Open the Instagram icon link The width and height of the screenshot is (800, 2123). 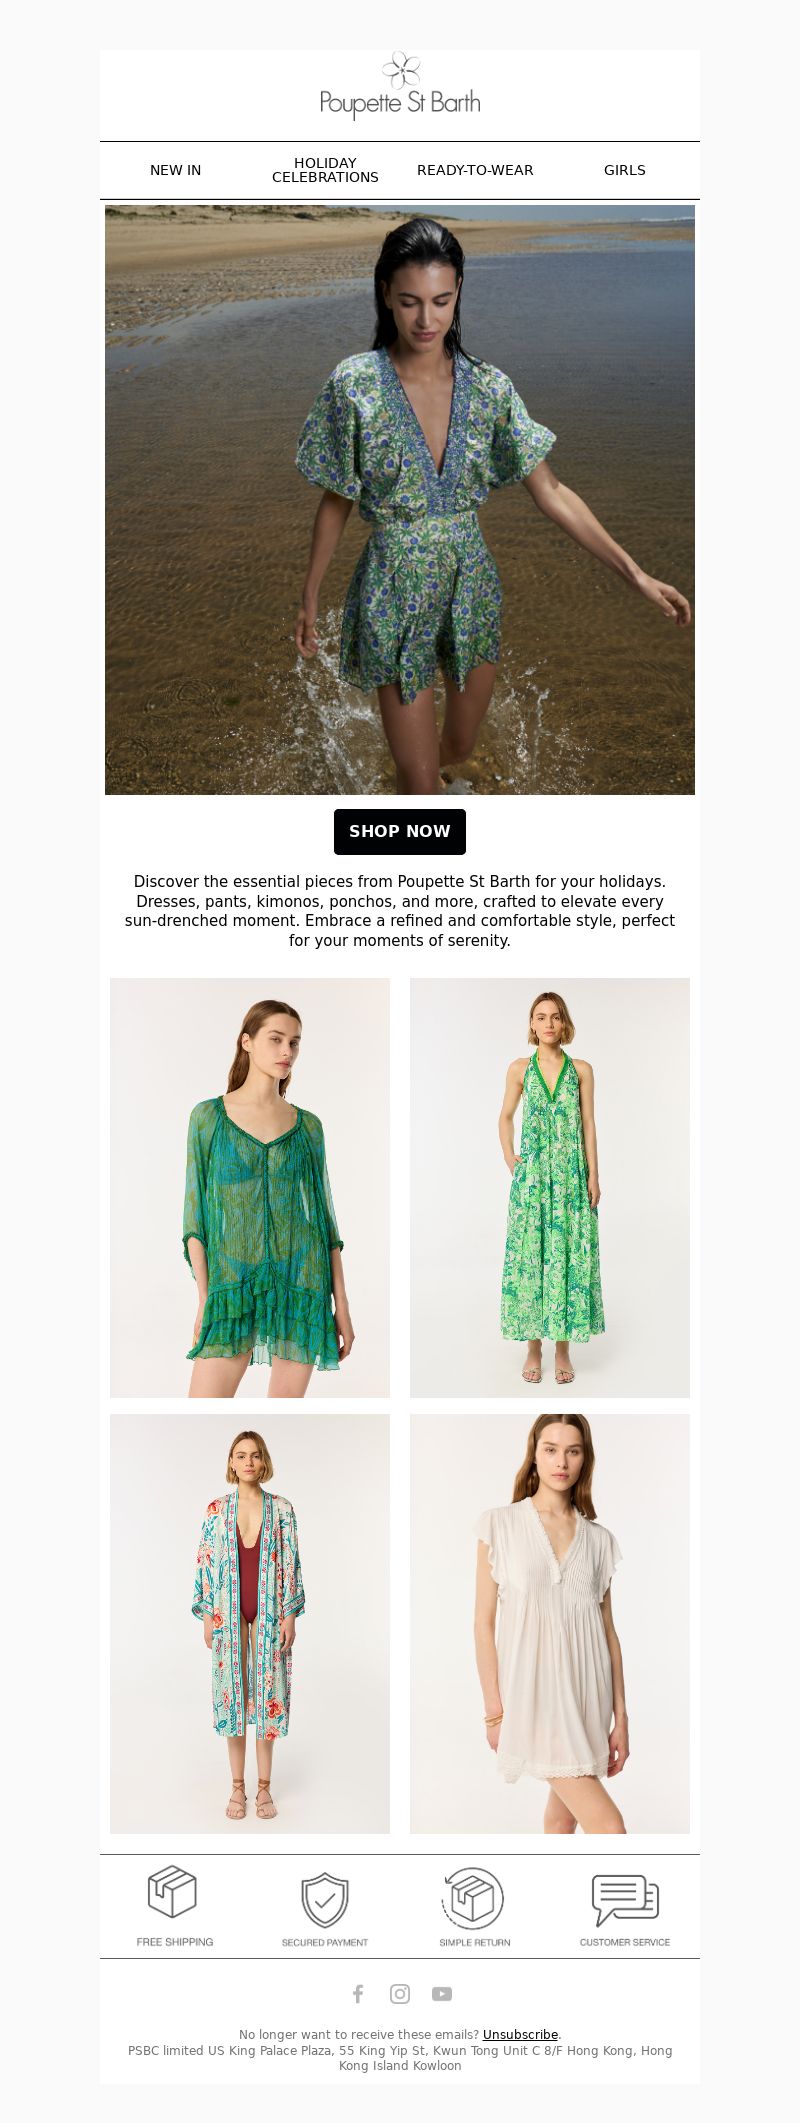click(x=400, y=1994)
